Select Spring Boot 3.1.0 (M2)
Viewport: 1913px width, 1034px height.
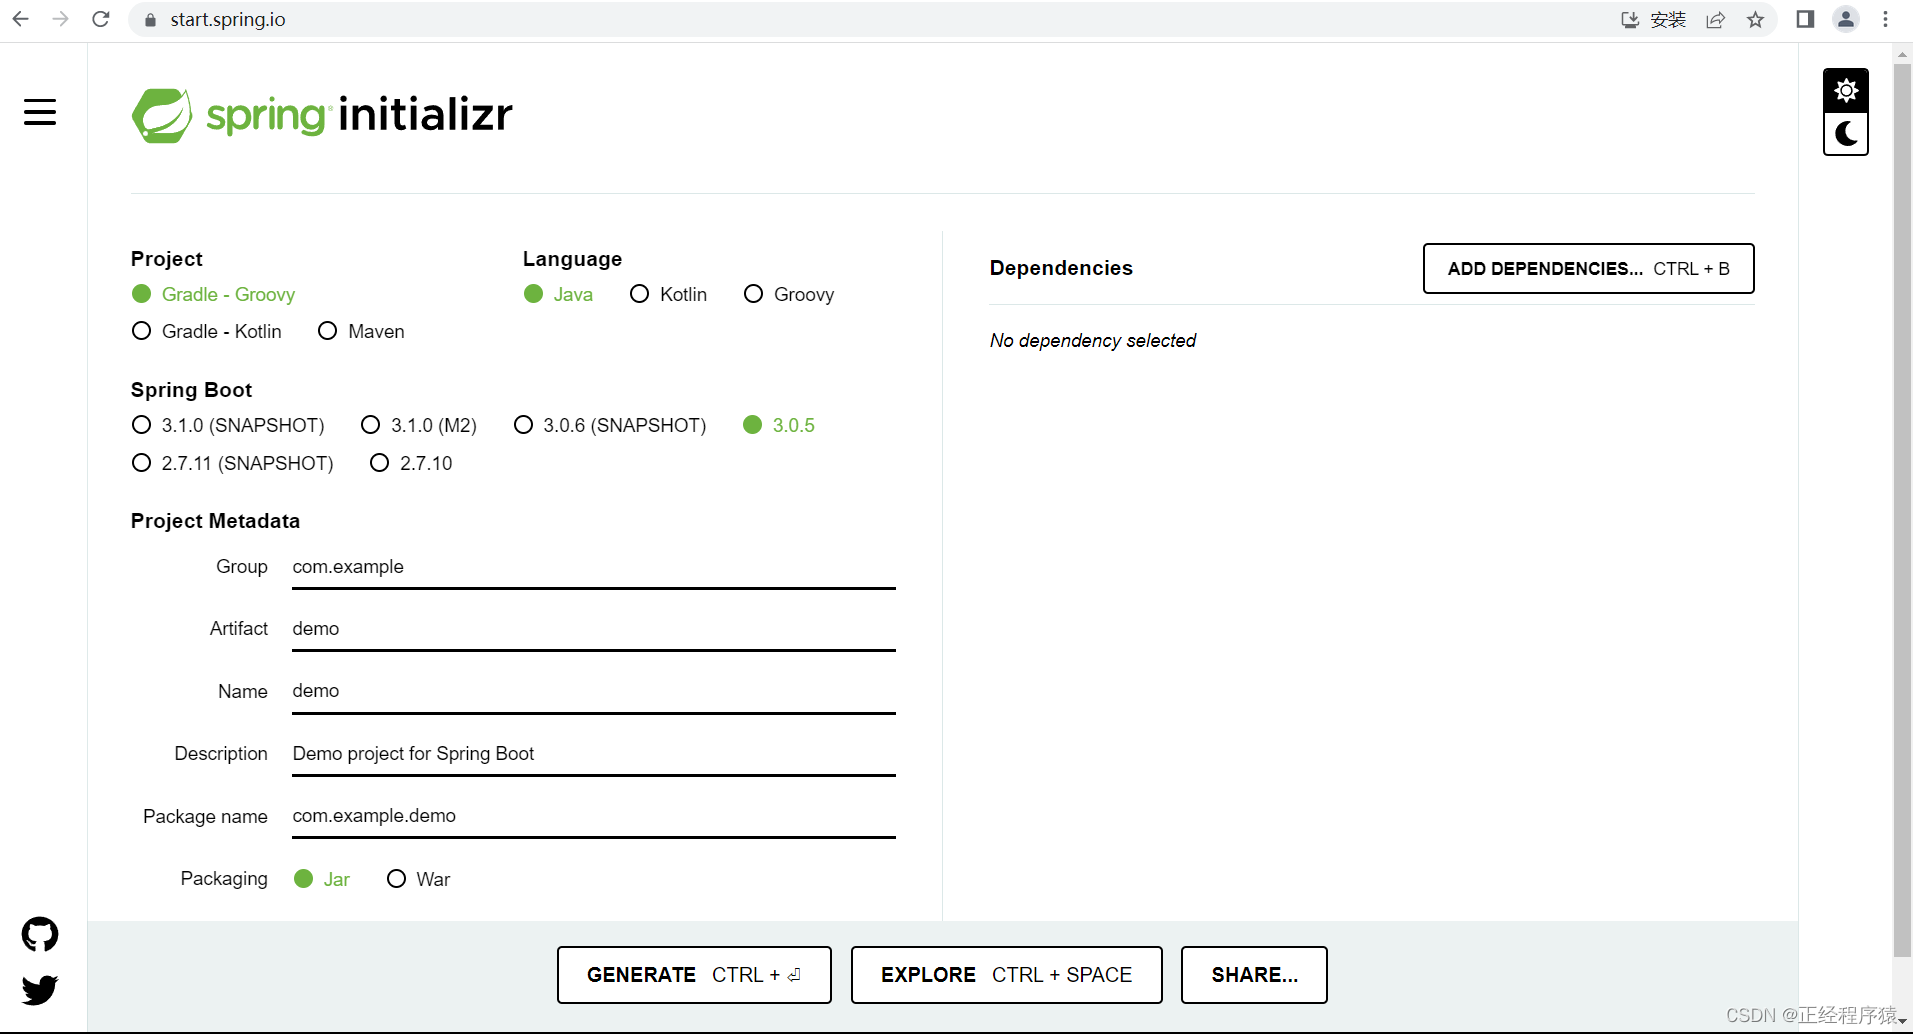click(x=419, y=425)
